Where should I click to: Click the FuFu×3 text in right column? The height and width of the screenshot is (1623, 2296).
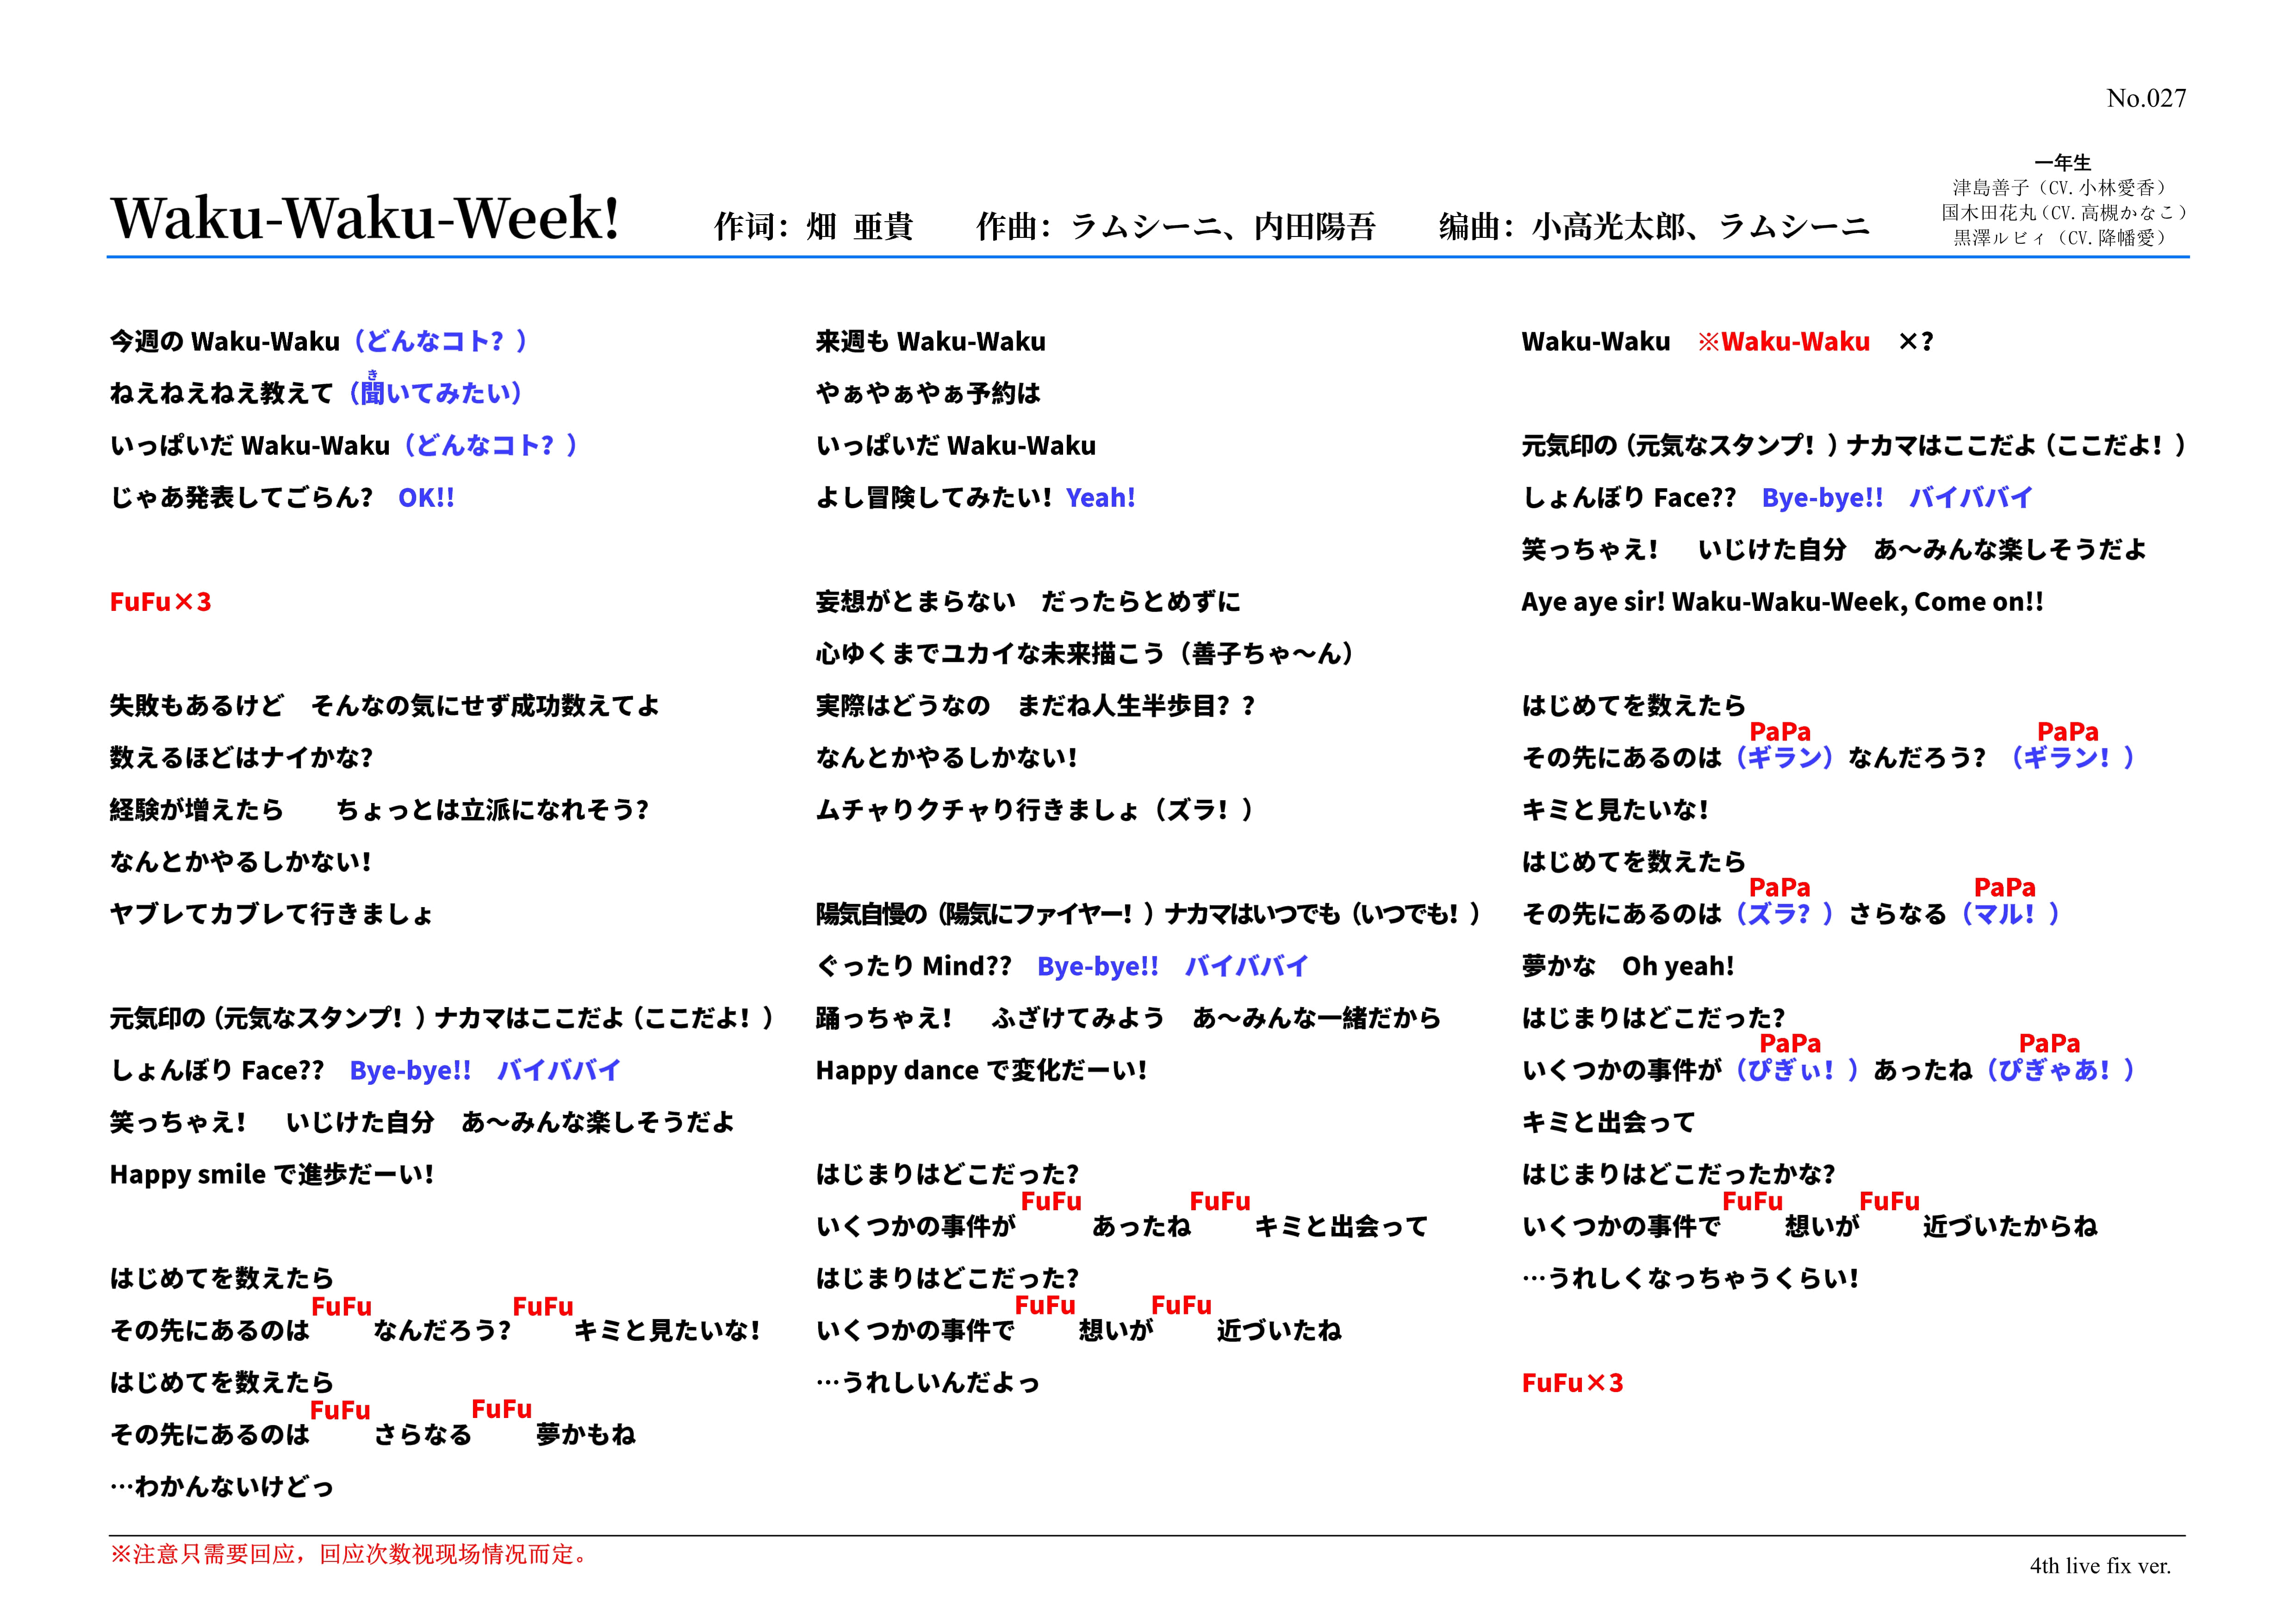[x=1572, y=1383]
